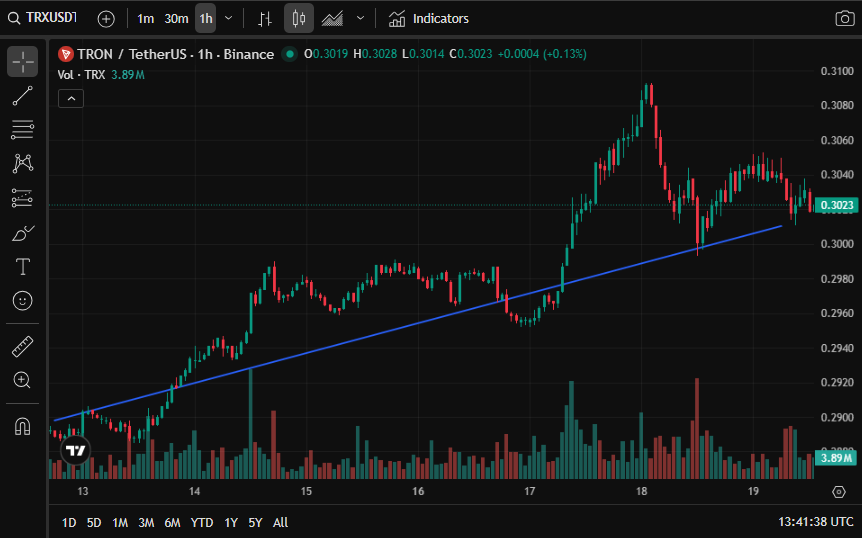Set range to 5D

point(94,523)
